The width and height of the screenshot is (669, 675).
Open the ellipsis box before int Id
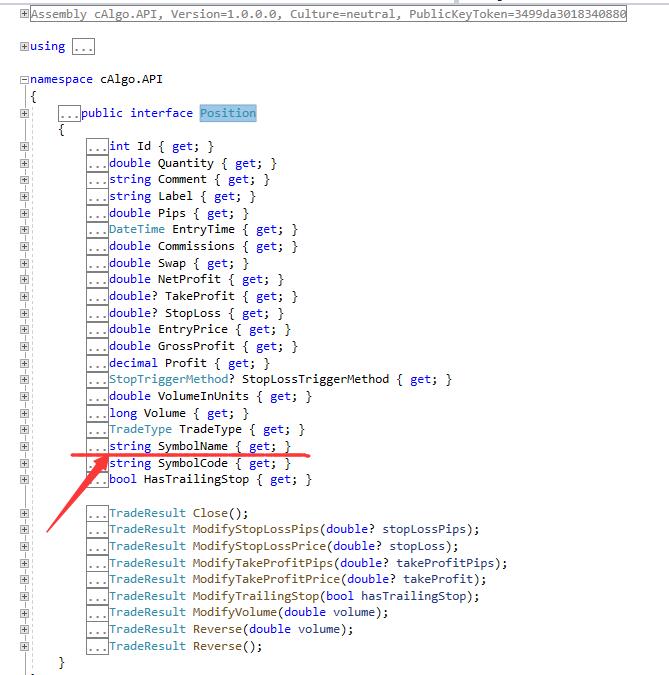(x=97, y=146)
